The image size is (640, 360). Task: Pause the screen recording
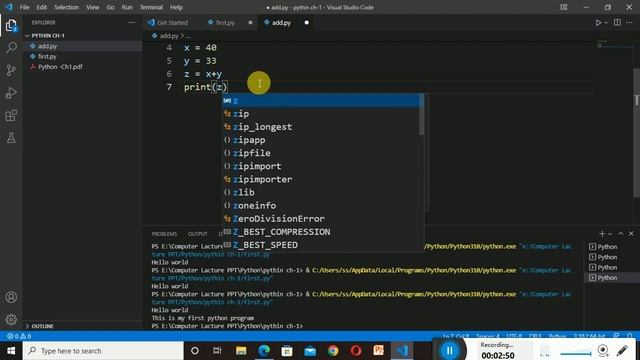pos(449,350)
